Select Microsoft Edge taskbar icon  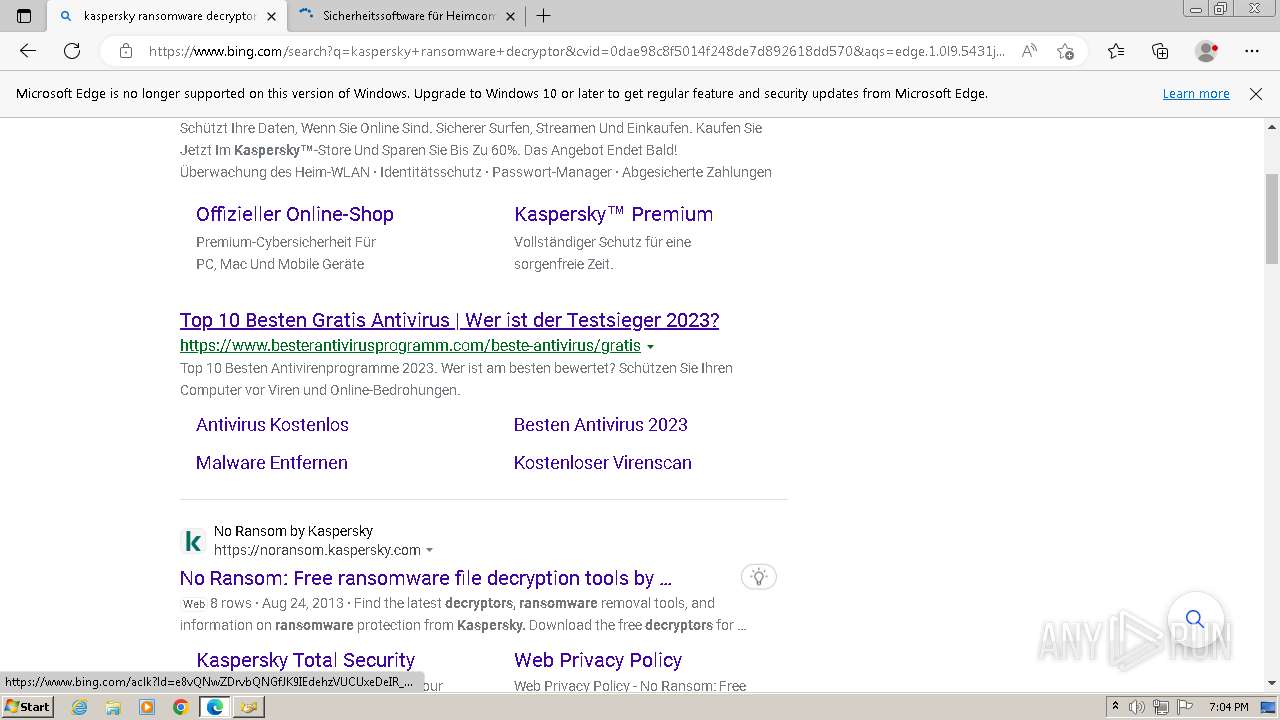(214, 707)
